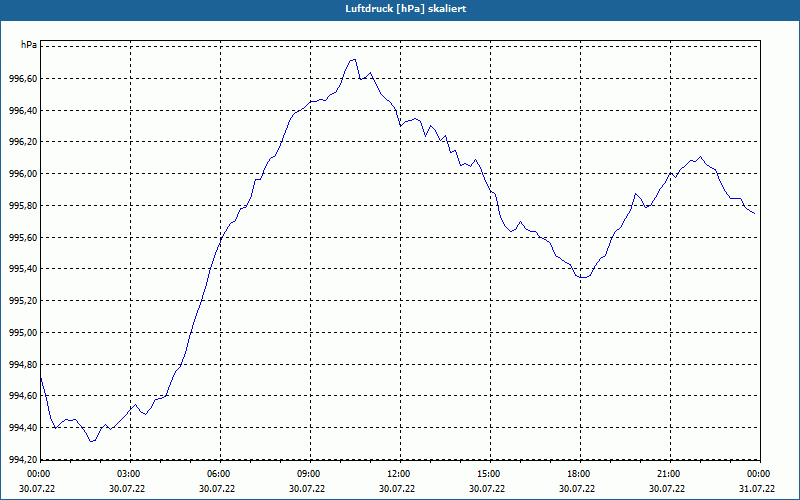Screen dimensions: 800x500
Task: Select the '30.07.22' date under 06:00
Action: [x=217, y=488]
